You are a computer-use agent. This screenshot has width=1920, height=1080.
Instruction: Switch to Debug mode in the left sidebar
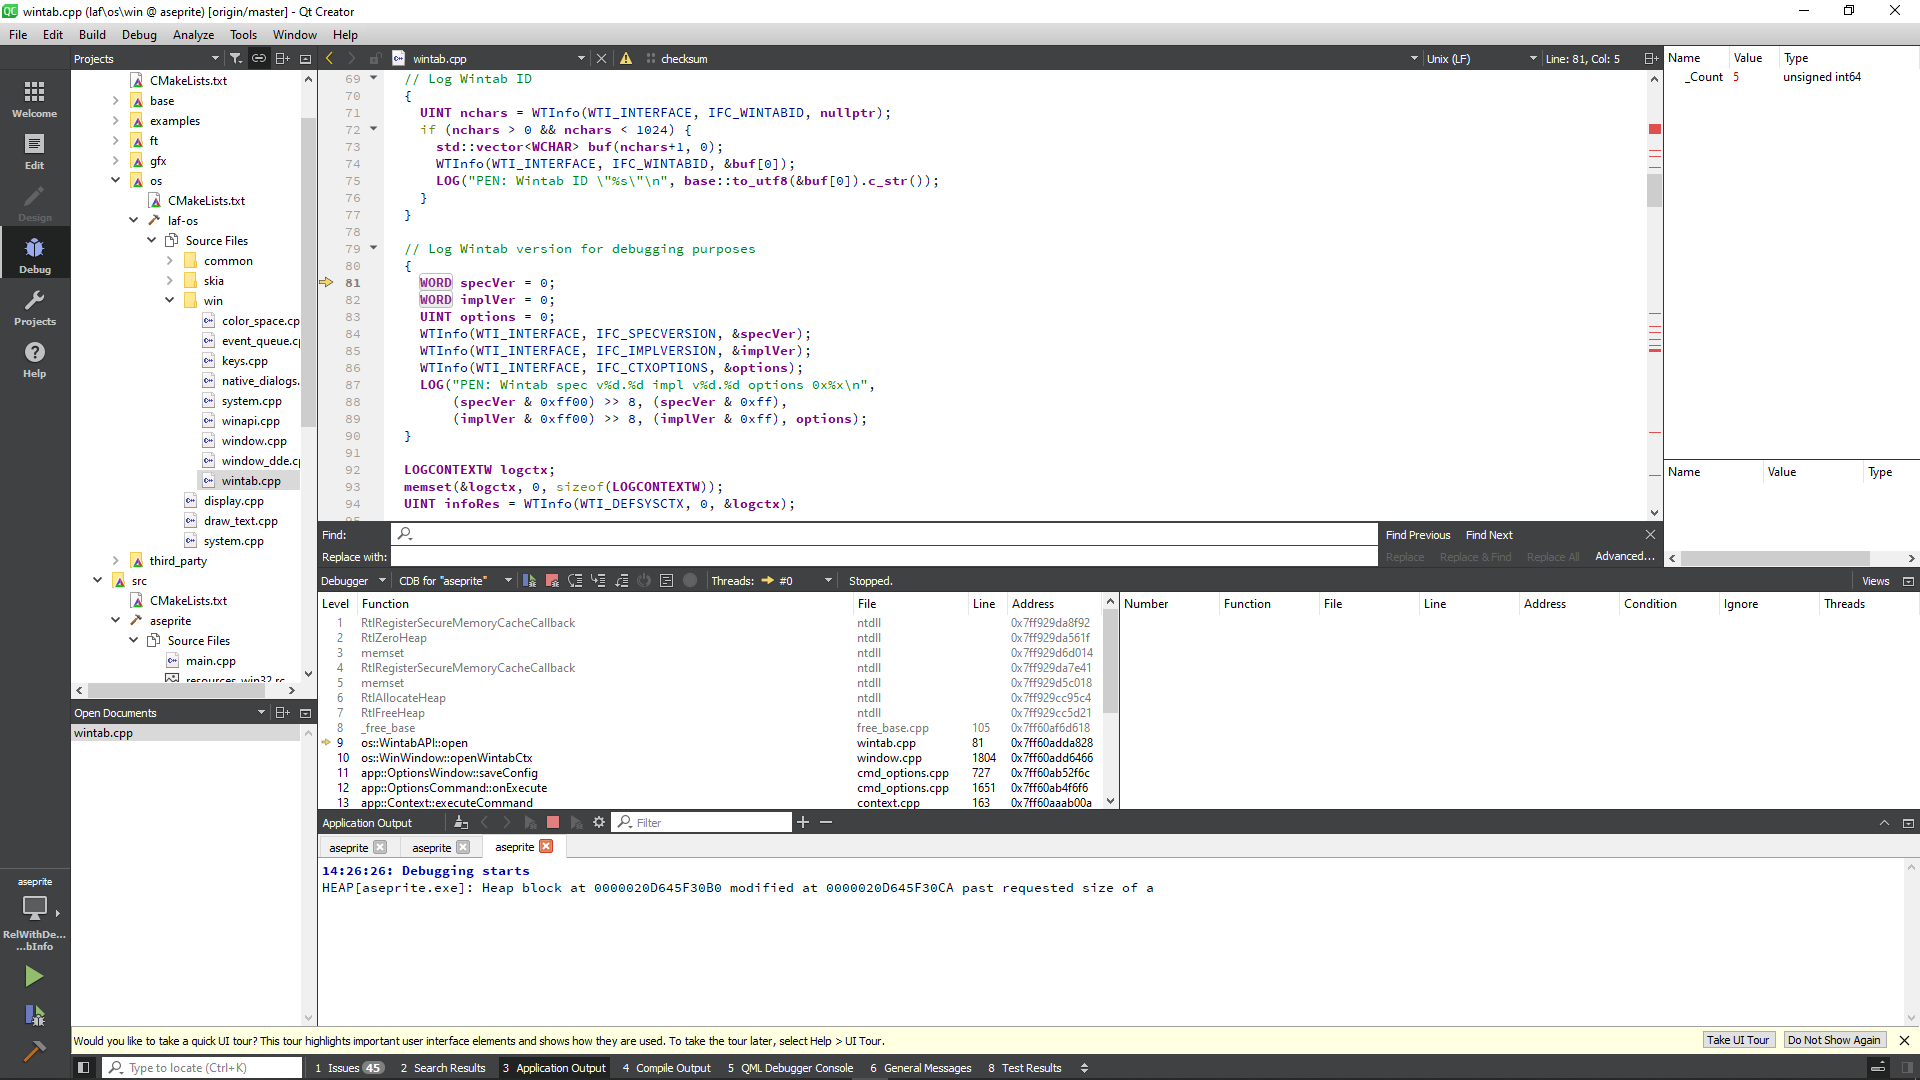34,252
